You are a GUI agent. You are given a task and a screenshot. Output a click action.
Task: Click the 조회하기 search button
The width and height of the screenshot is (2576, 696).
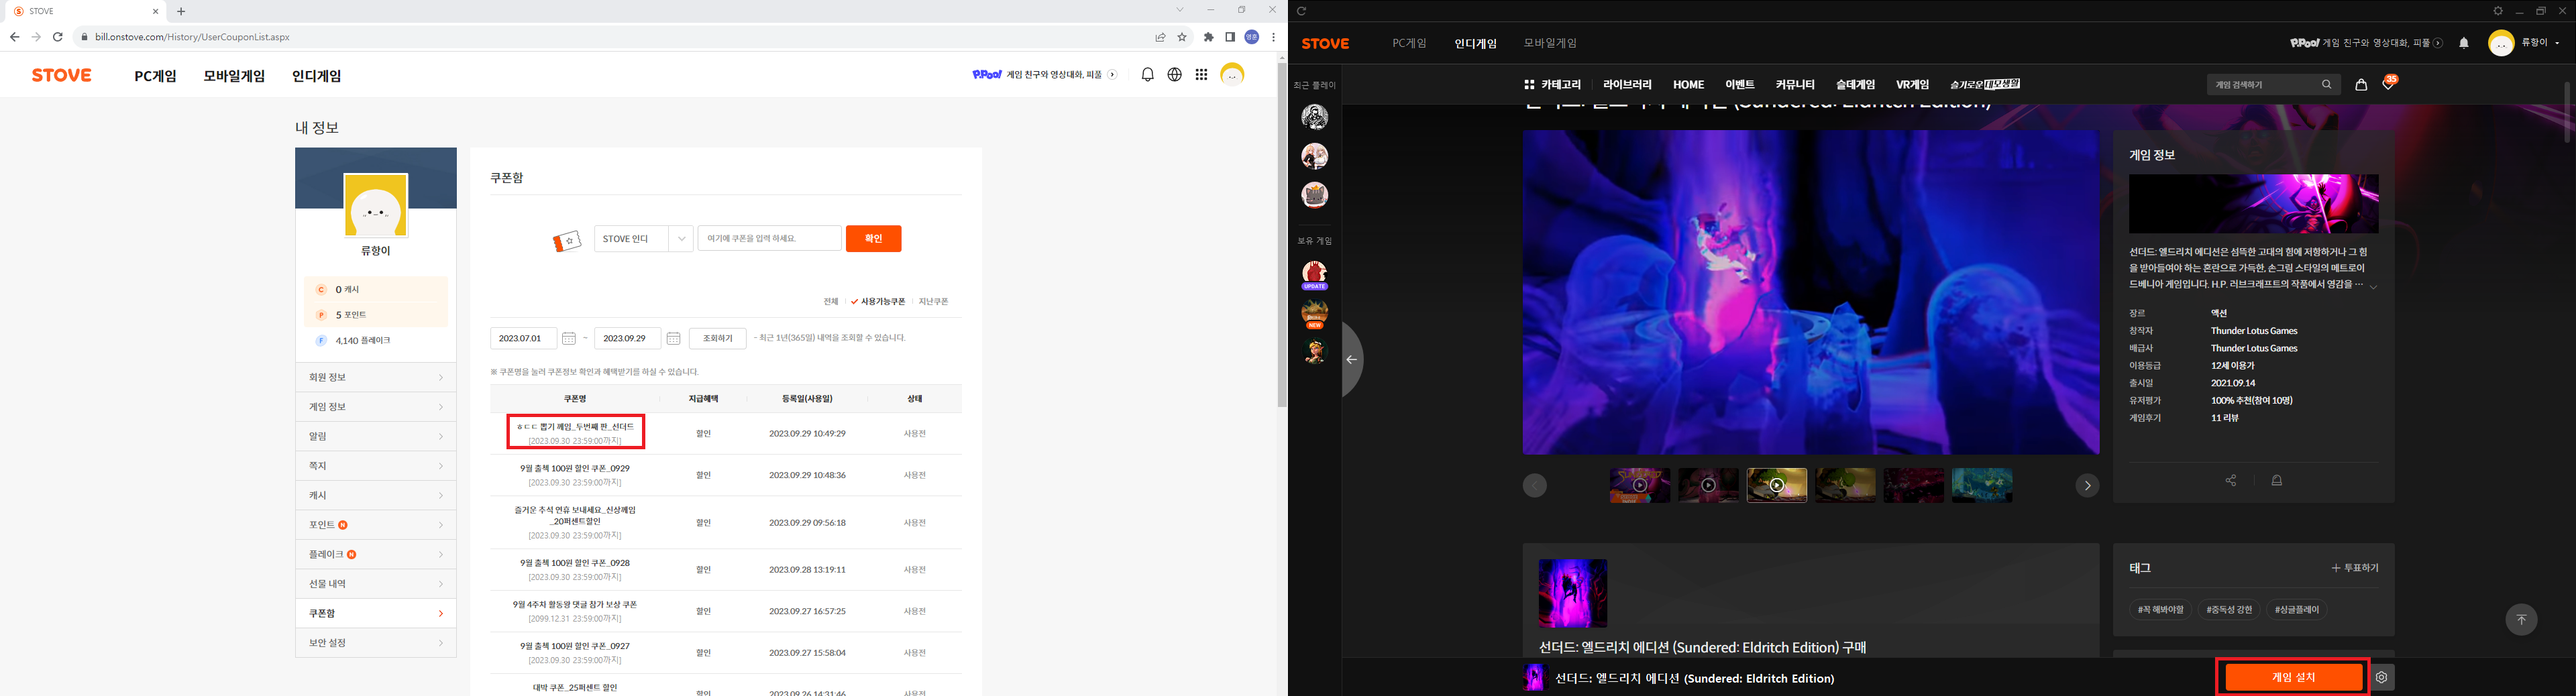point(717,339)
